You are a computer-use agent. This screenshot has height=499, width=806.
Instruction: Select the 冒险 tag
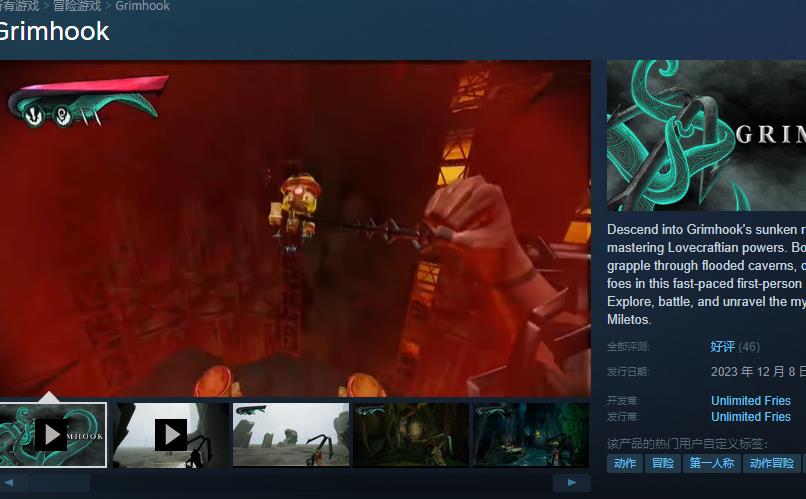click(662, 463)
